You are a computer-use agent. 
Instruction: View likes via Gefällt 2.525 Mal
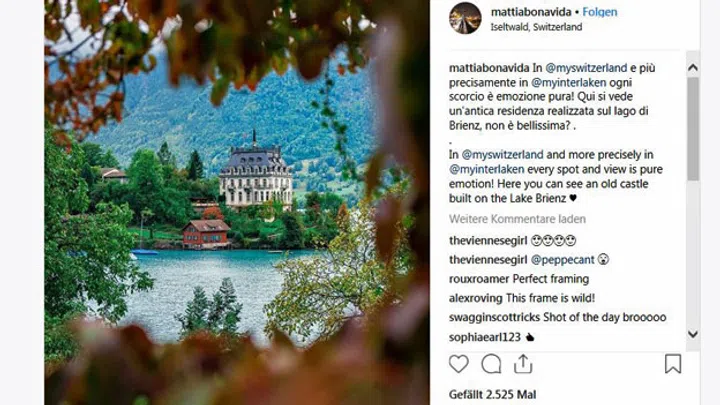click(x=492, y=395)
